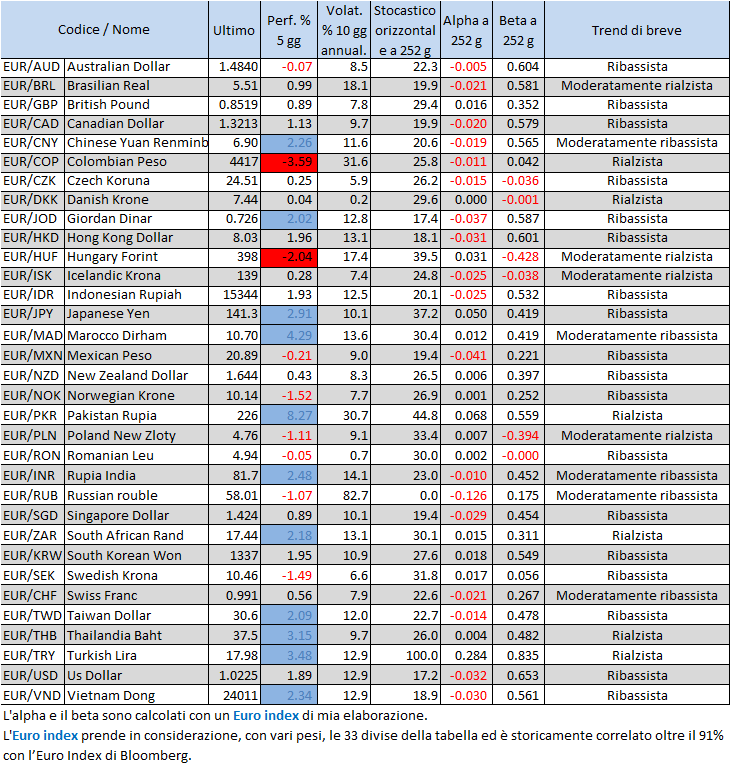This screenshot has height=765, width=730.
Task: Click Hungary Forint beta -0.428
Action: [x=518, y=257]
